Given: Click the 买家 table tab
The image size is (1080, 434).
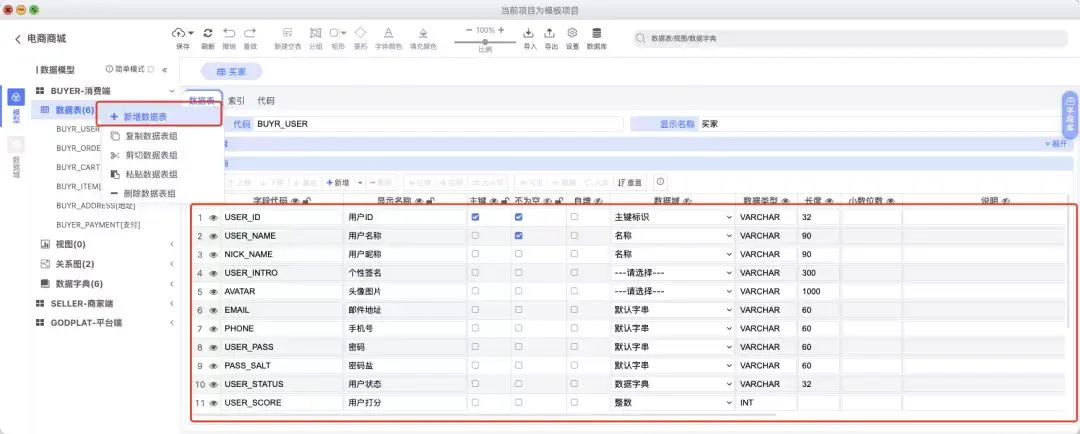Looking at the screenshot, I should [231, 72].
